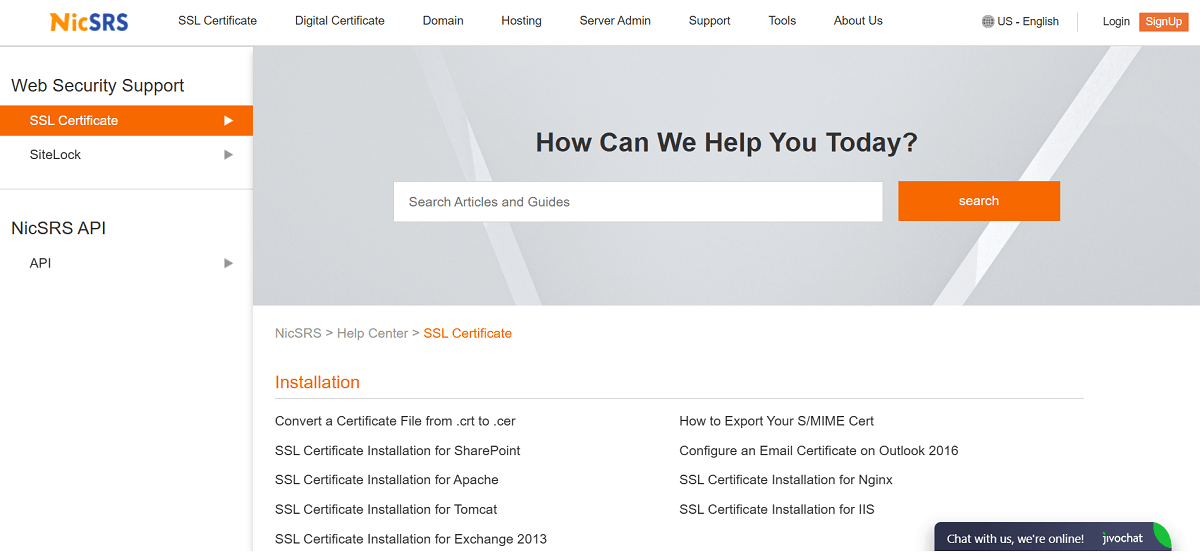
Task: Click the globe language icon
Action: click(x=988, y=21)
